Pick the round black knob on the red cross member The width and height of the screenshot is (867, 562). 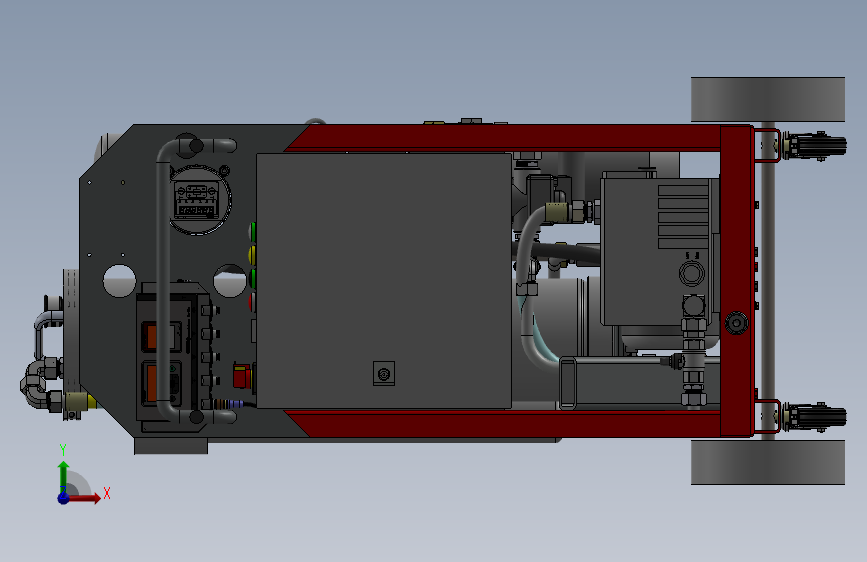pyautogui.click(x=737, y=323)
